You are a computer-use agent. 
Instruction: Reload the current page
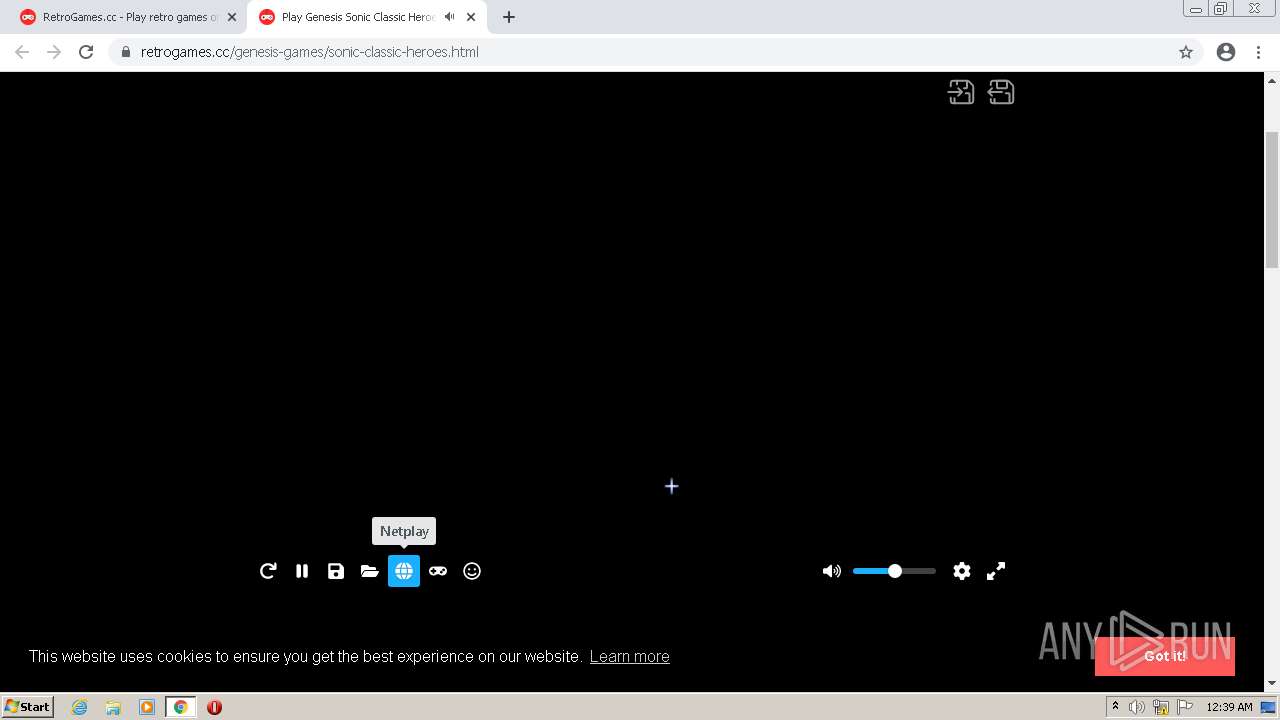[86, 52]
